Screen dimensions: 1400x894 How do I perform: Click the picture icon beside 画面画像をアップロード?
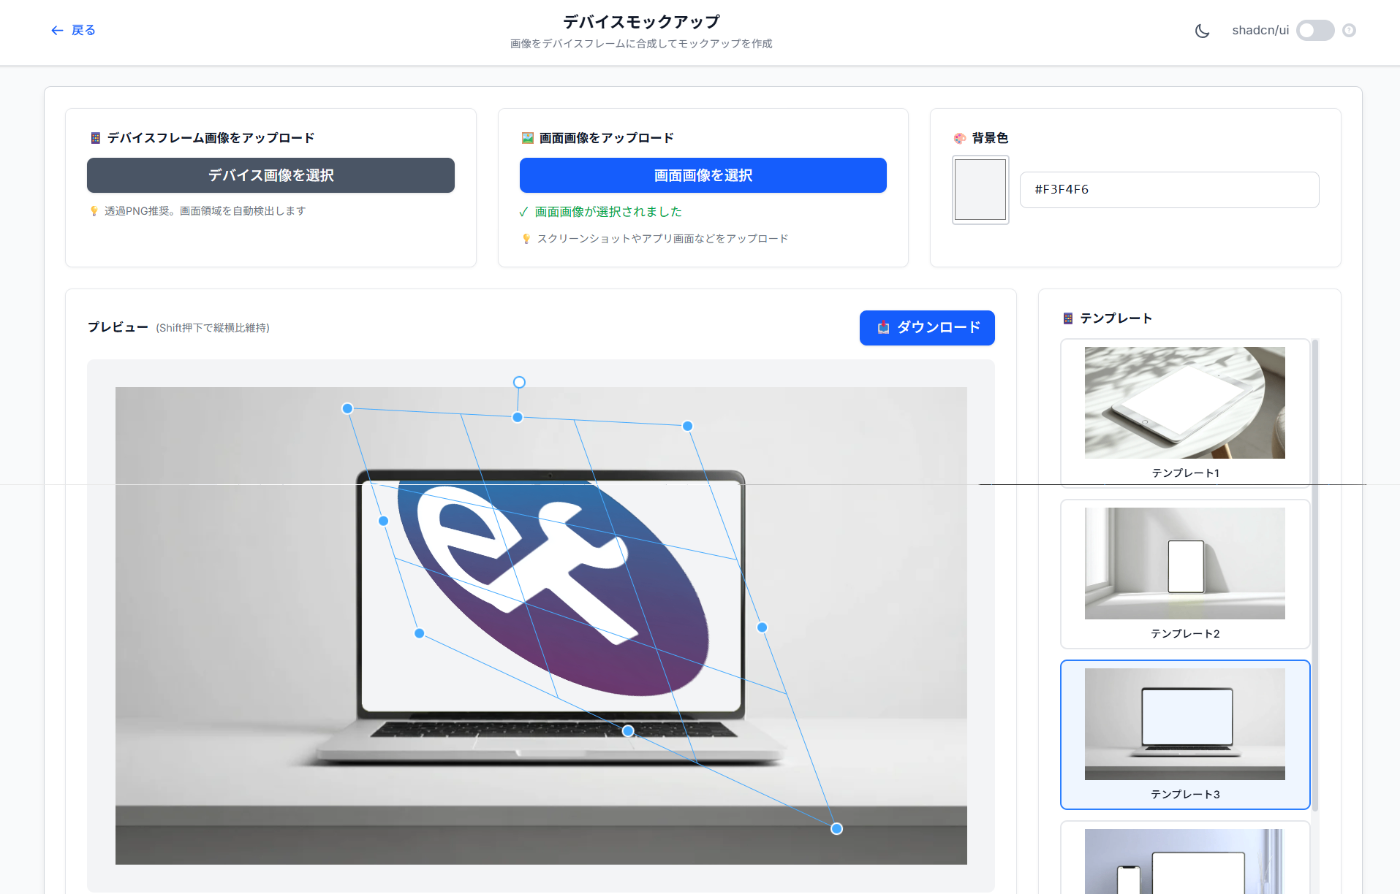[527, 138]
